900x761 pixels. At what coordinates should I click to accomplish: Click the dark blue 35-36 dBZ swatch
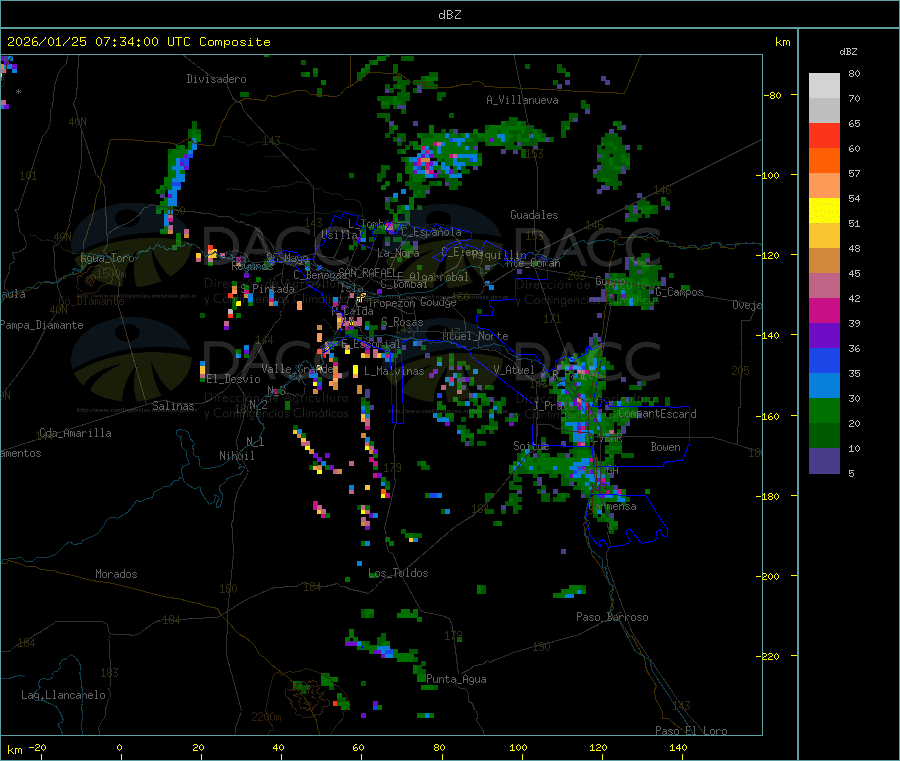coord(824,360)
